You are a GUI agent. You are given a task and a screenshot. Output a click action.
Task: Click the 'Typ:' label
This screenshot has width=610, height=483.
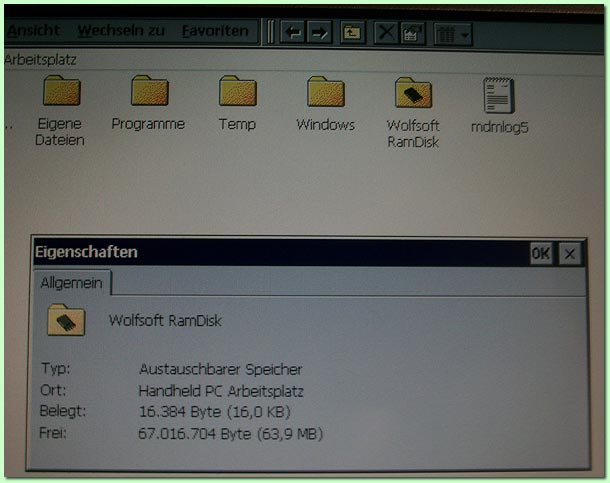pyautogui.click(x=56, y=368)
